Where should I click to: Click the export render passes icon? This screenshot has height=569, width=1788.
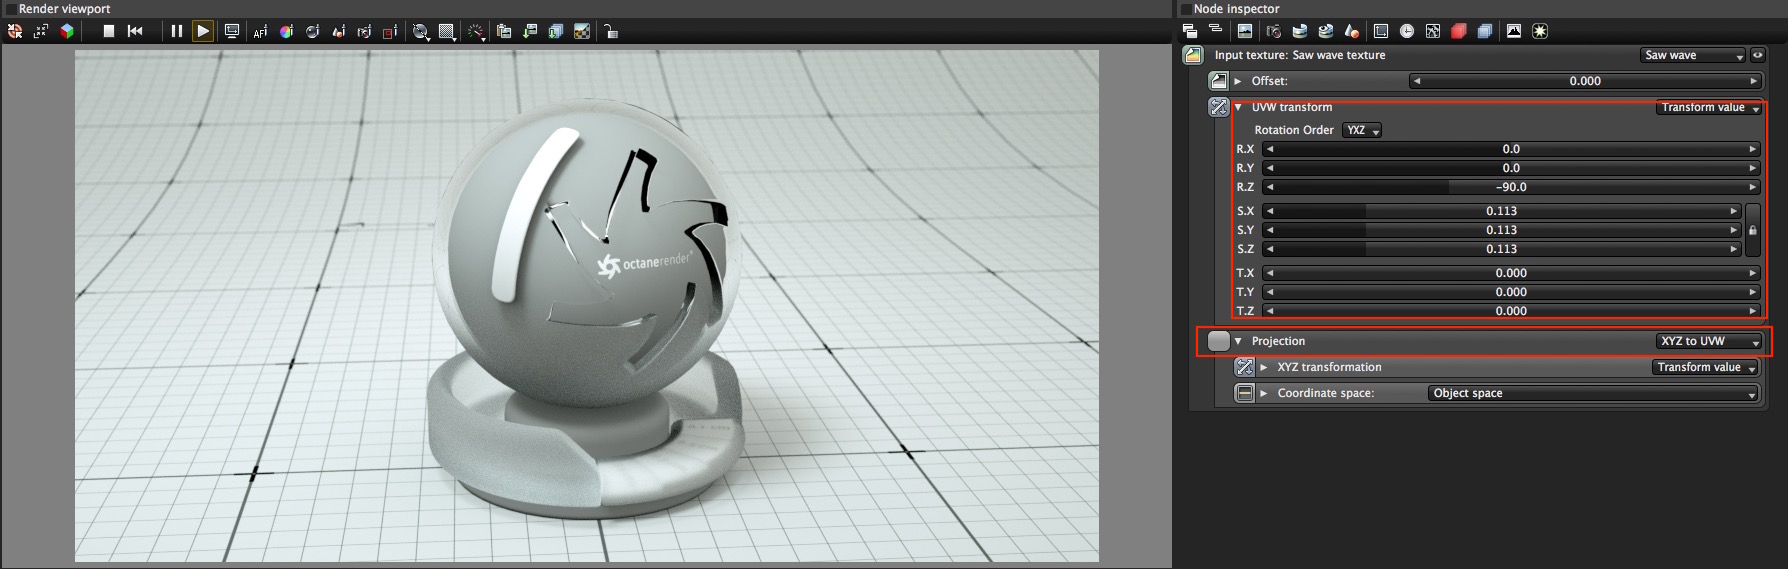[556, 31]
